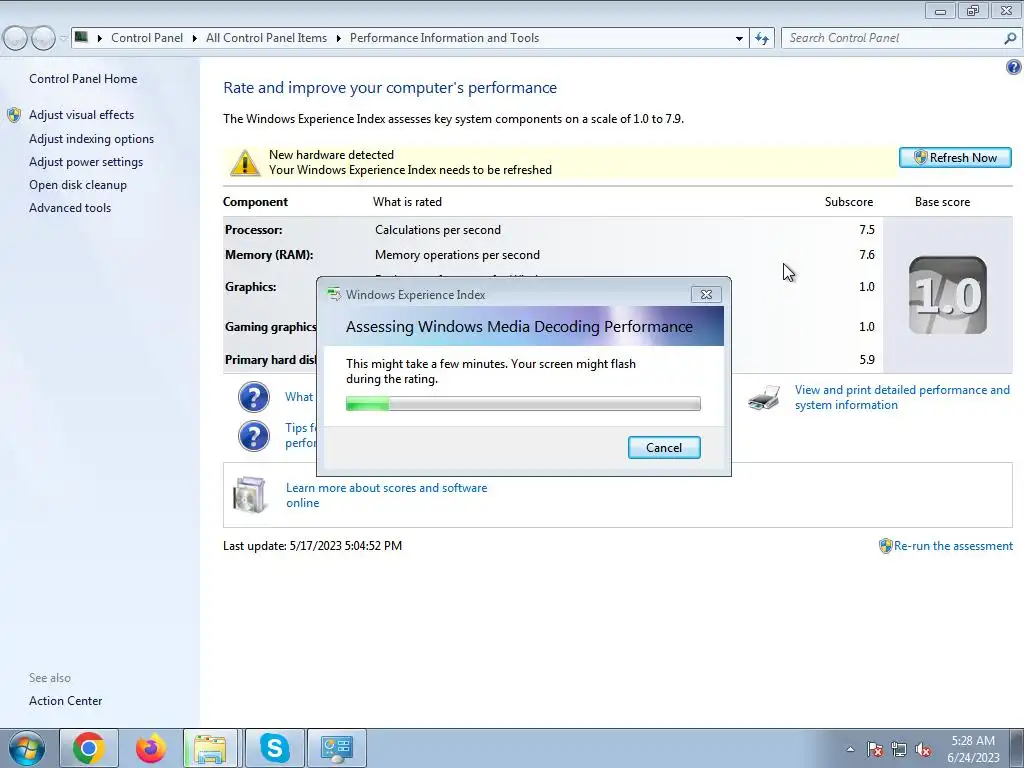Open Action Center link
Viewport: 1024px width, 768px height.
[65, 701]
